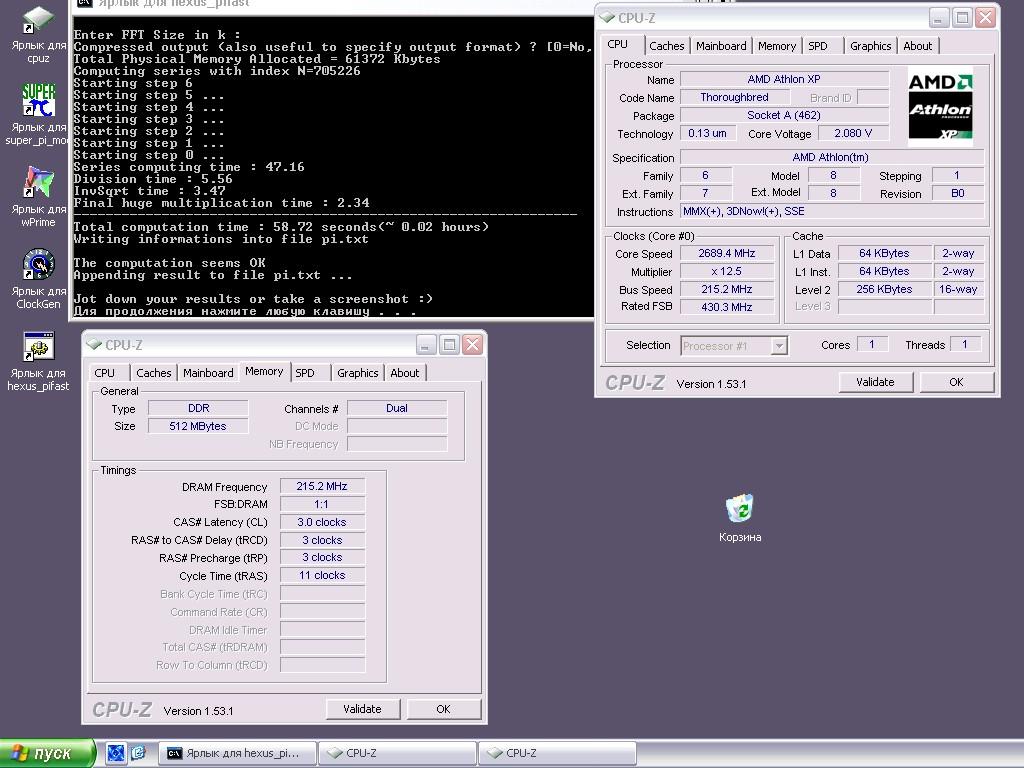The height and width of the screenshot is (768, 1024).
Task: Click the DRAM Frequency value 215.2 MHz
Action: (323, 487)
